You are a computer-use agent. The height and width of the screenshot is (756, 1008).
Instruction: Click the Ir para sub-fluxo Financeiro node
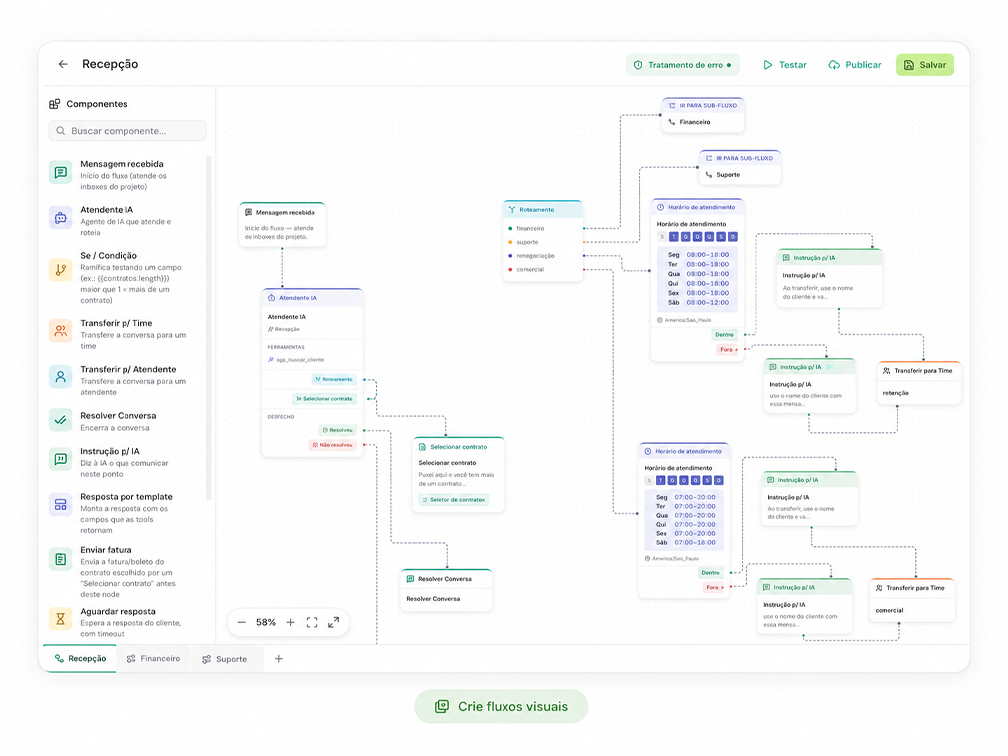click(703, 115)
